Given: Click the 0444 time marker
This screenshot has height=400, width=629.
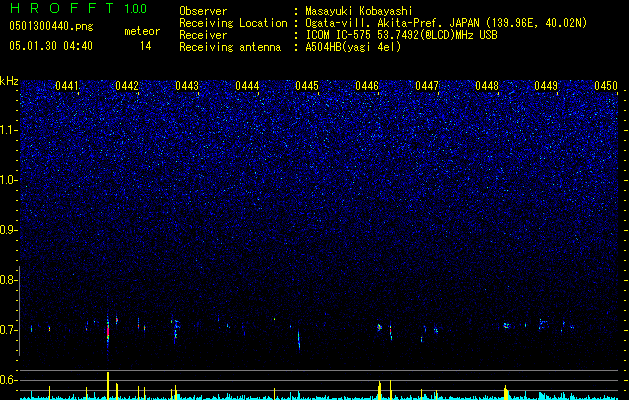Looking at the screenshot, I should point(247,86).
